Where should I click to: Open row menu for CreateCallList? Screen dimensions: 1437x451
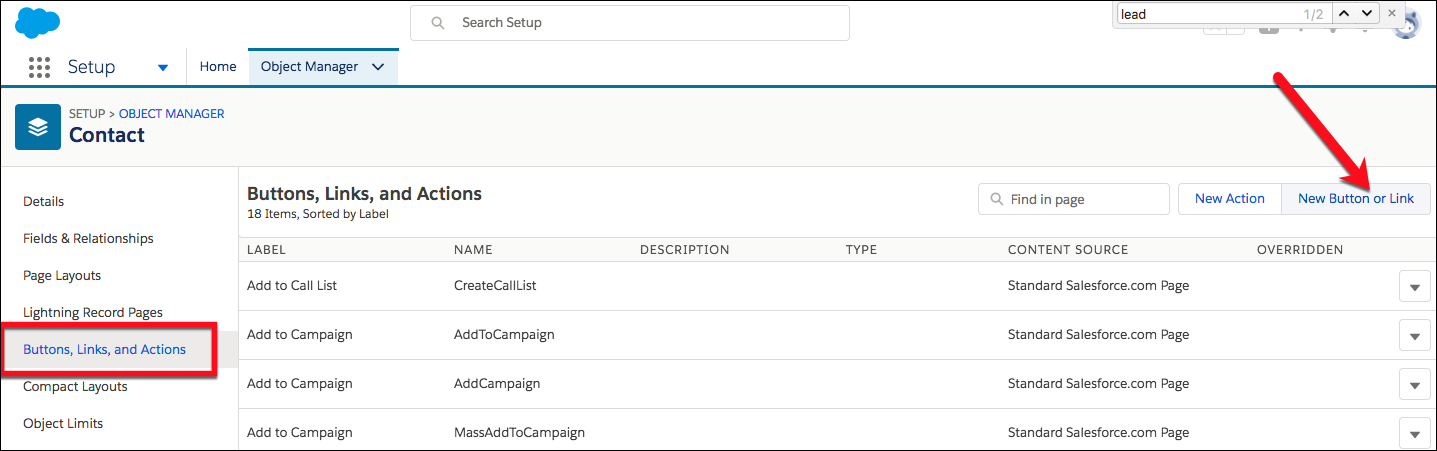click(1414, 287)
